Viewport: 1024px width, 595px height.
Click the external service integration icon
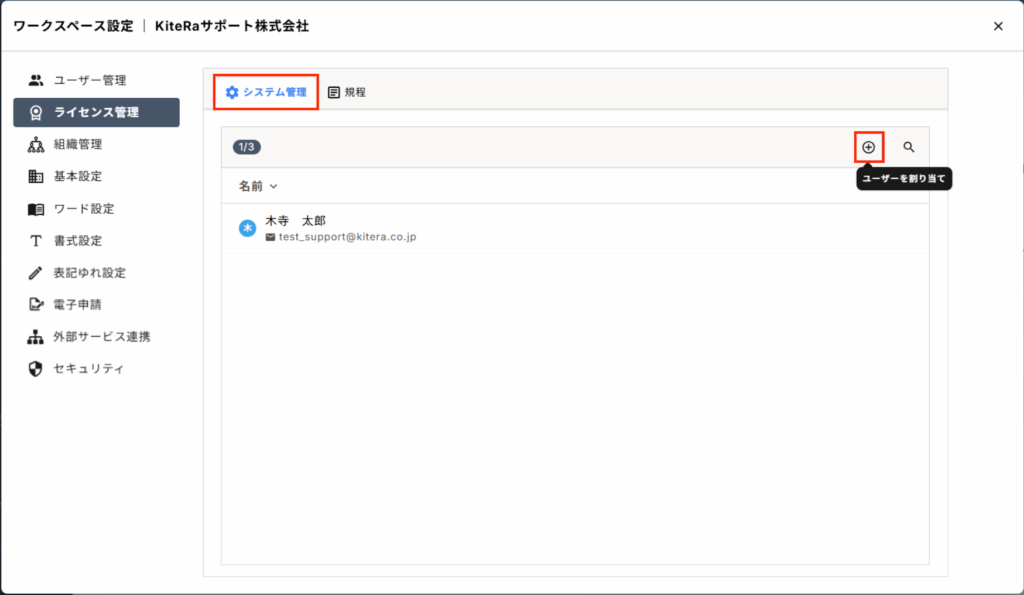[x=36, y=337]
